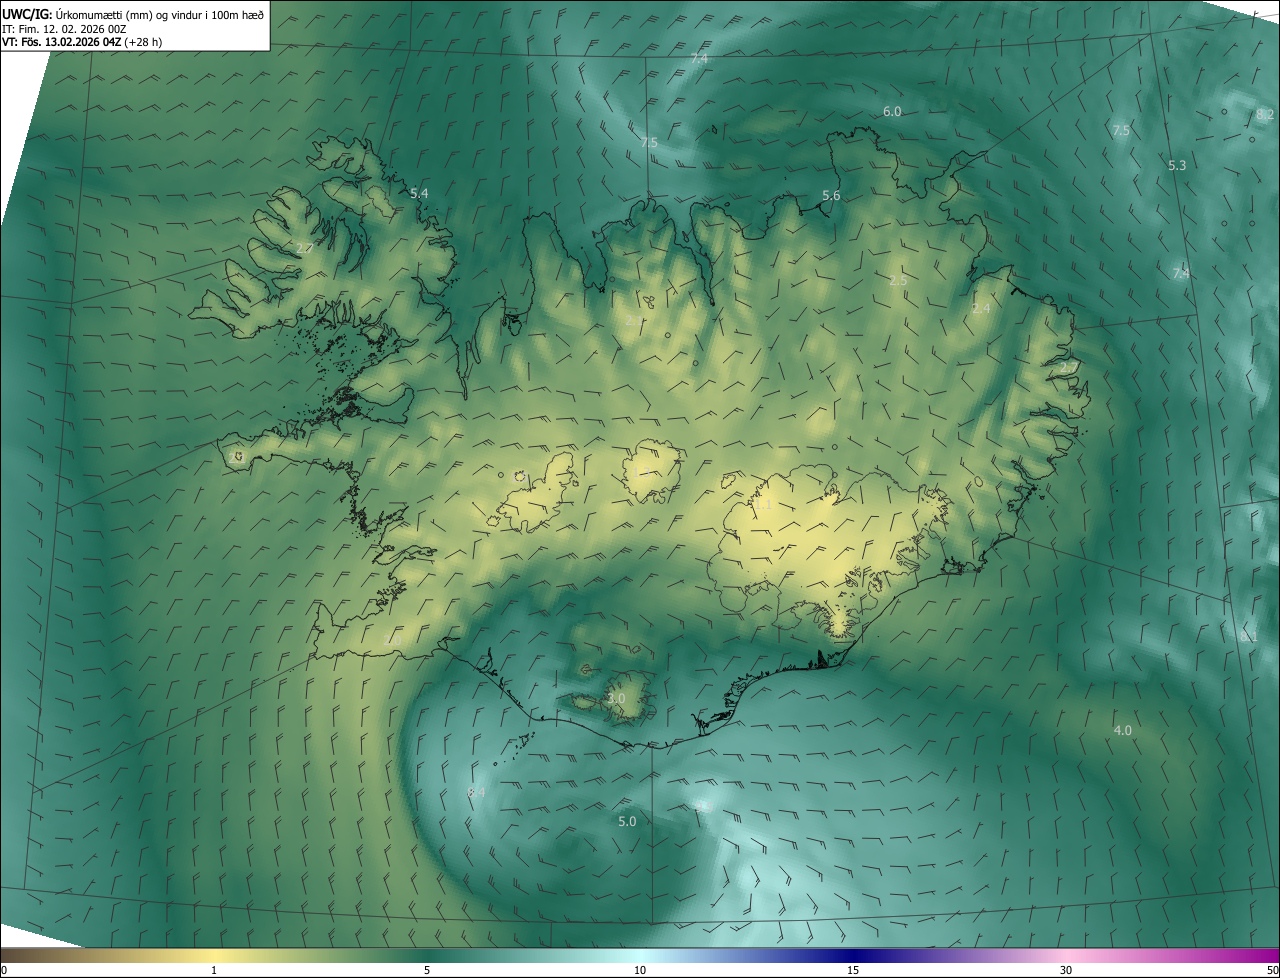Click the '2.4' value label on the map
1280x978 pixels.
point(981,309)
